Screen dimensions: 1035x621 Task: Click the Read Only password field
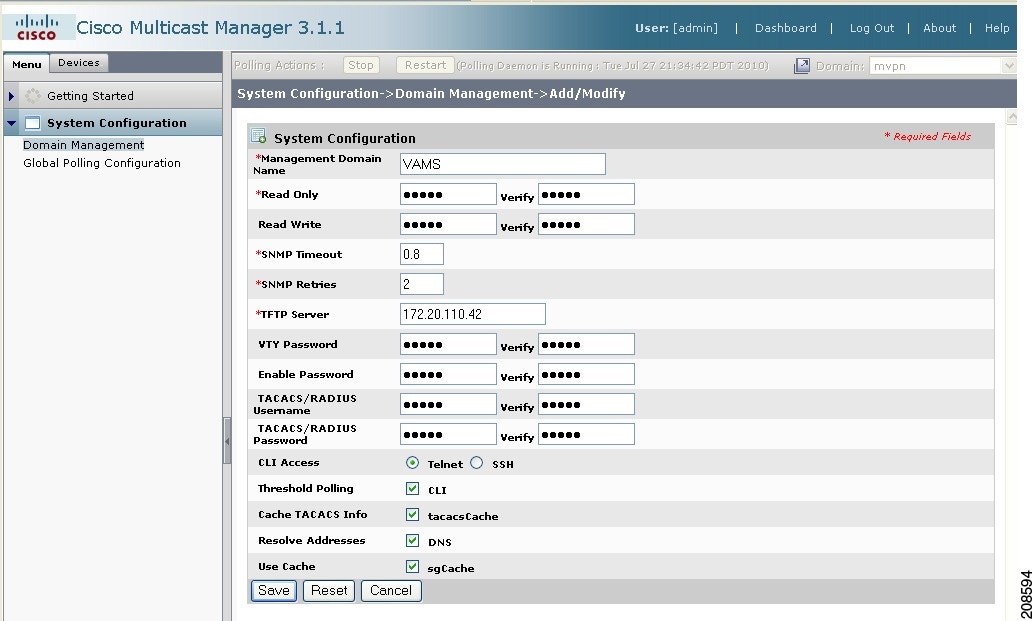click(x=448, y=194)
